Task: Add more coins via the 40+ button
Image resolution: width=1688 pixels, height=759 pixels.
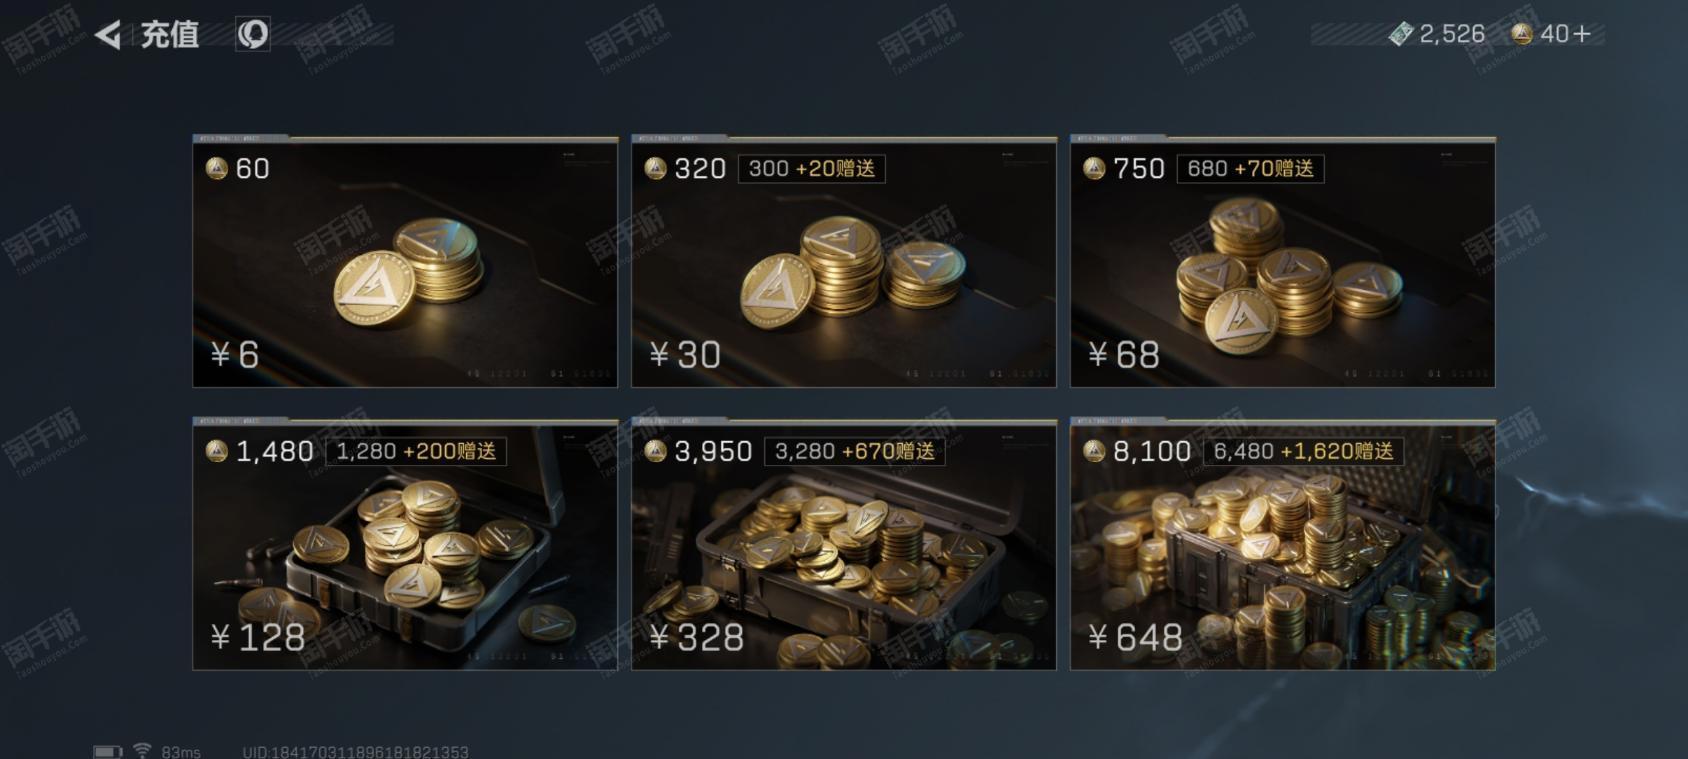Action: tap(1565, 35)
